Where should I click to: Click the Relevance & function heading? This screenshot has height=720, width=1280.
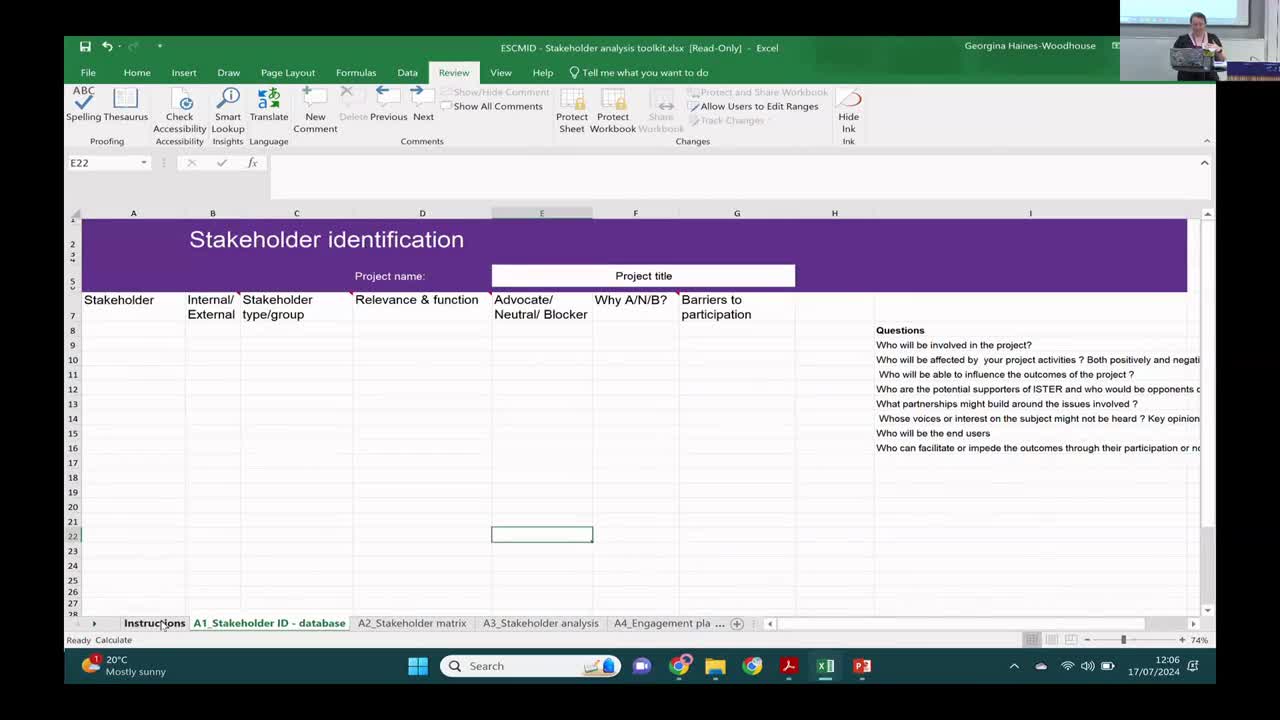tap(422, 307)
